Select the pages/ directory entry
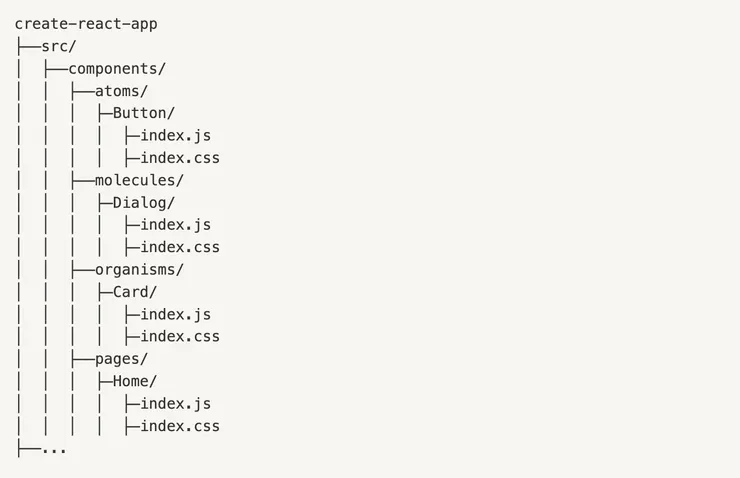Screen dimensions: 740x478 point(121,359)
